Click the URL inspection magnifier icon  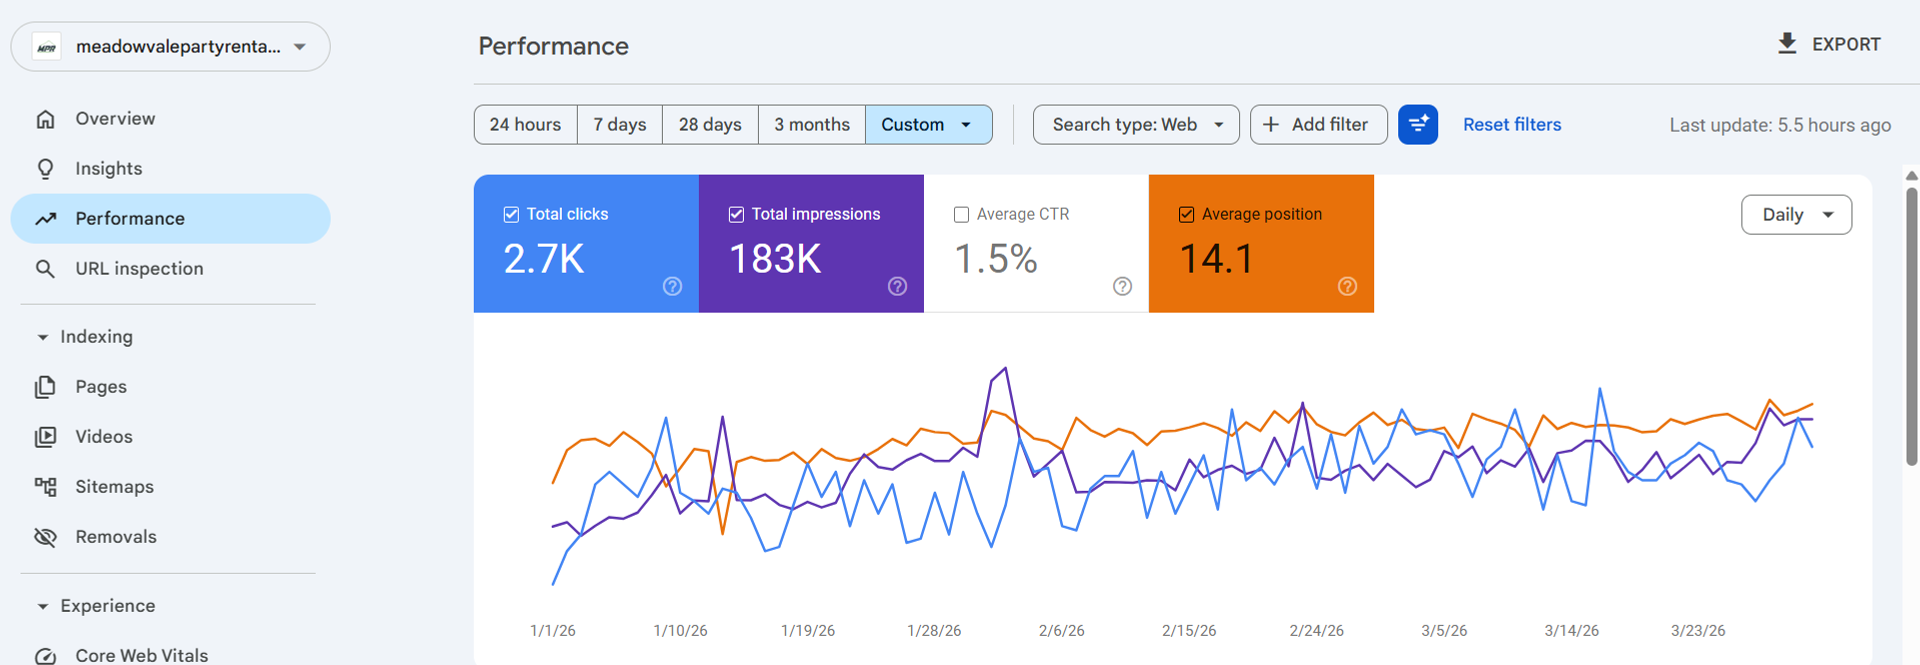tap(45, 269)
